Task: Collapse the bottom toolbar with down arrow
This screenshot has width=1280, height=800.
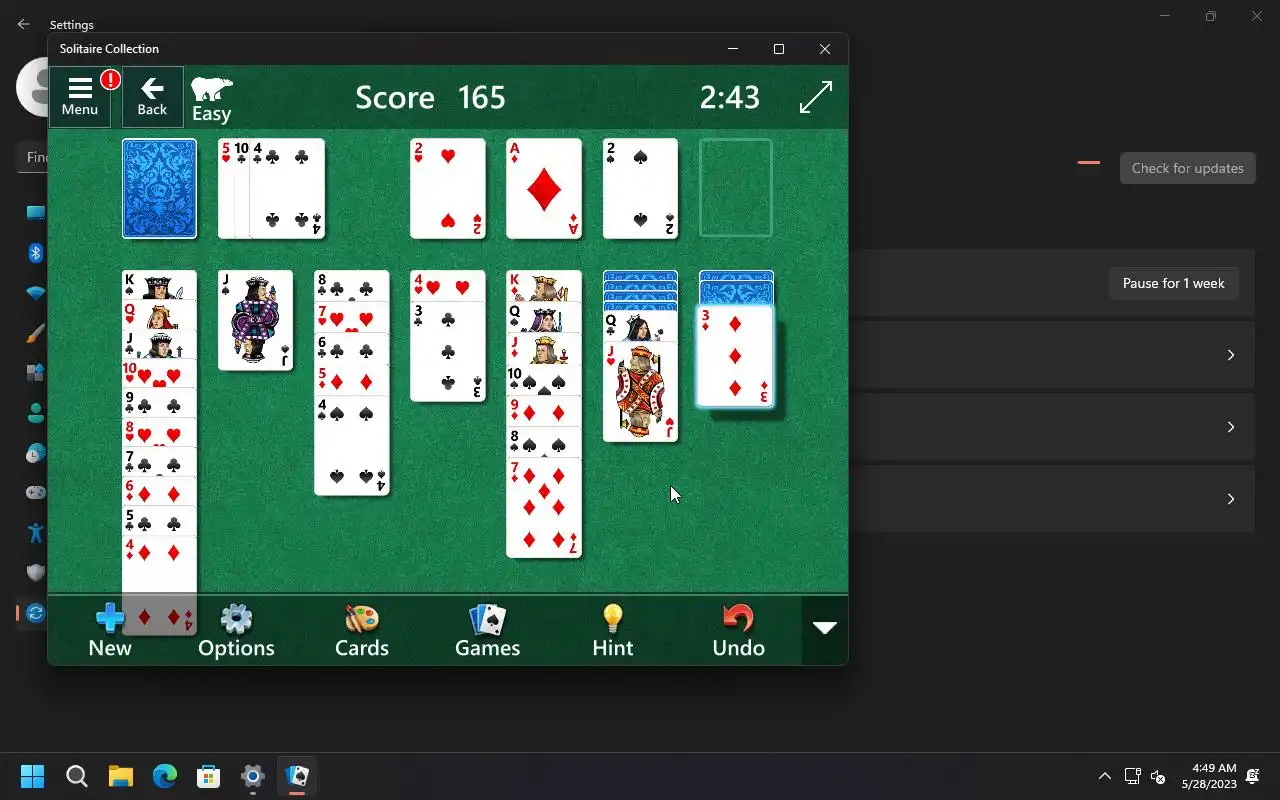Action: (x=825, y=629)
